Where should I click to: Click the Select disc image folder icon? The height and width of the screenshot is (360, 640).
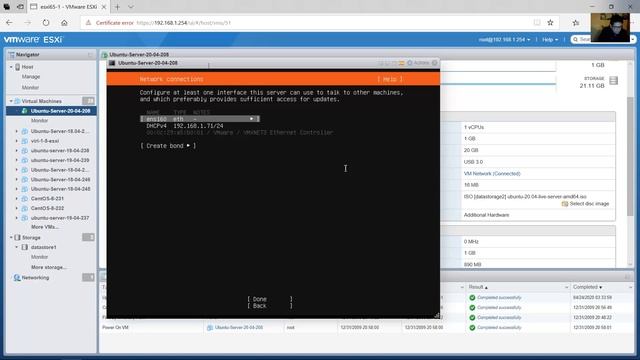point(564,204)
